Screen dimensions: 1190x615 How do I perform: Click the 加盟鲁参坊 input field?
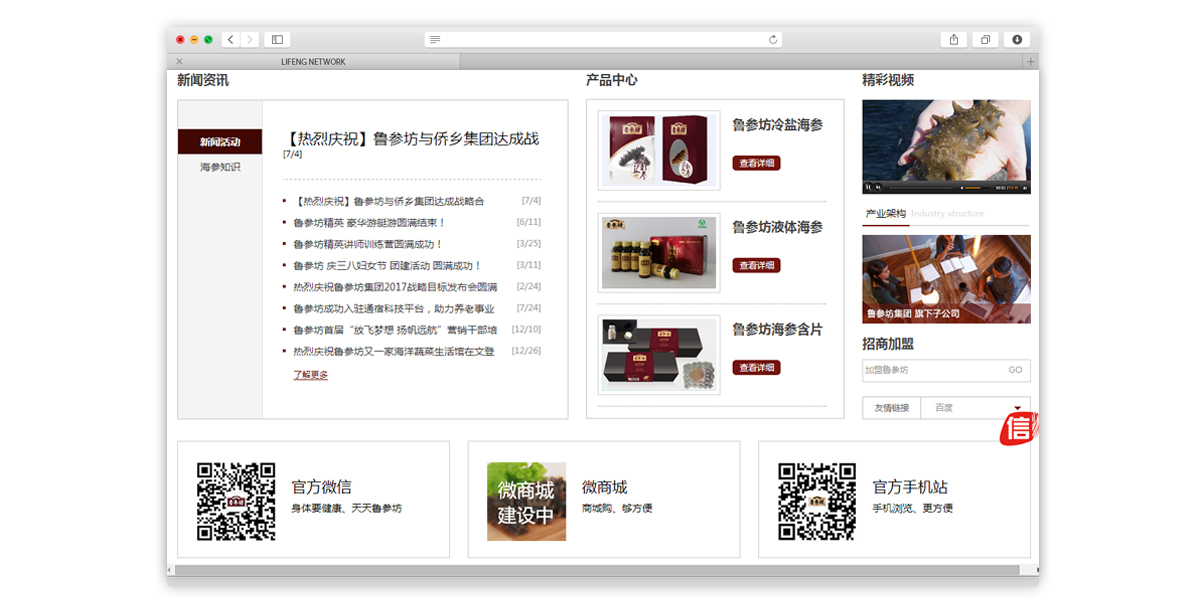pos(930,370)
